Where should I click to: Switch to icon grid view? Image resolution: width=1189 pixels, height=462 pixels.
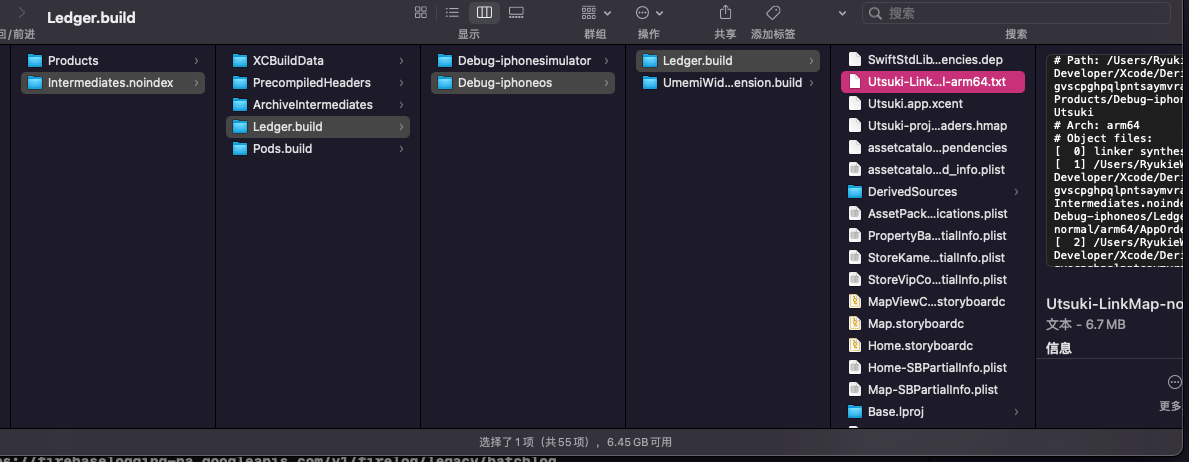click(421, 12)
